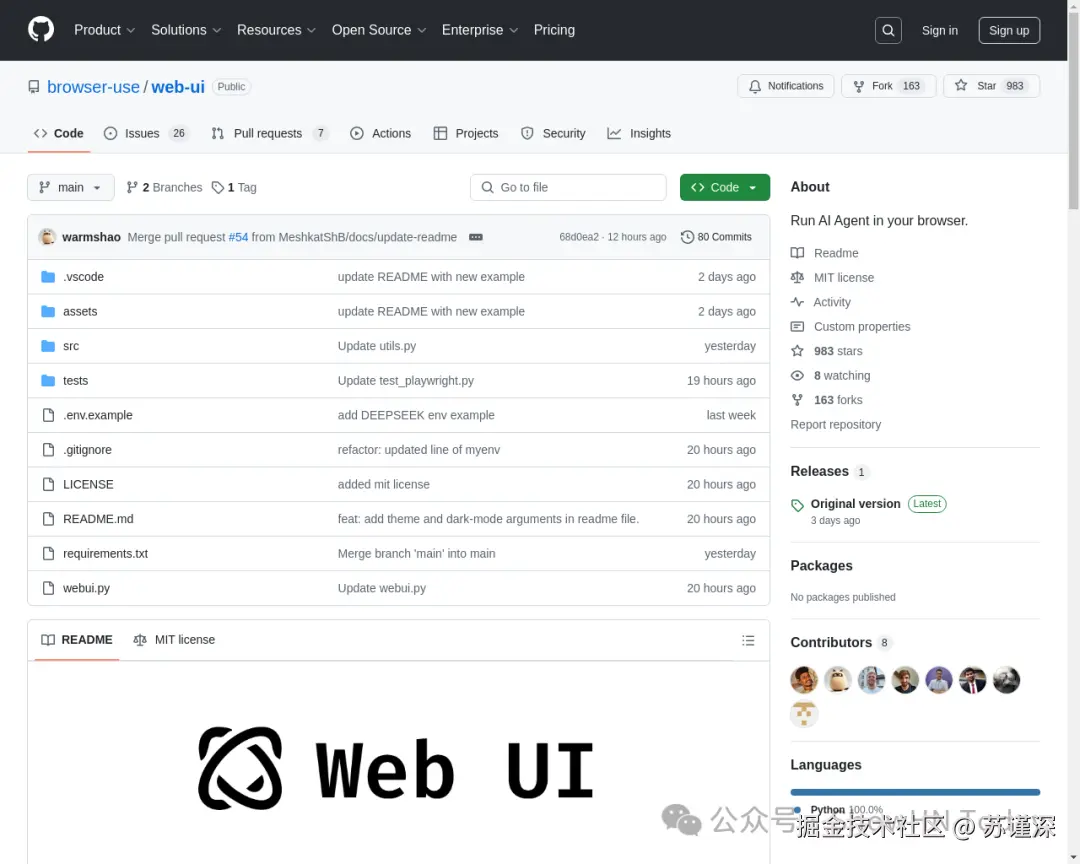Switch branch using the main dropdown
Screen dimensions: 1080x864
click(71, 187)
